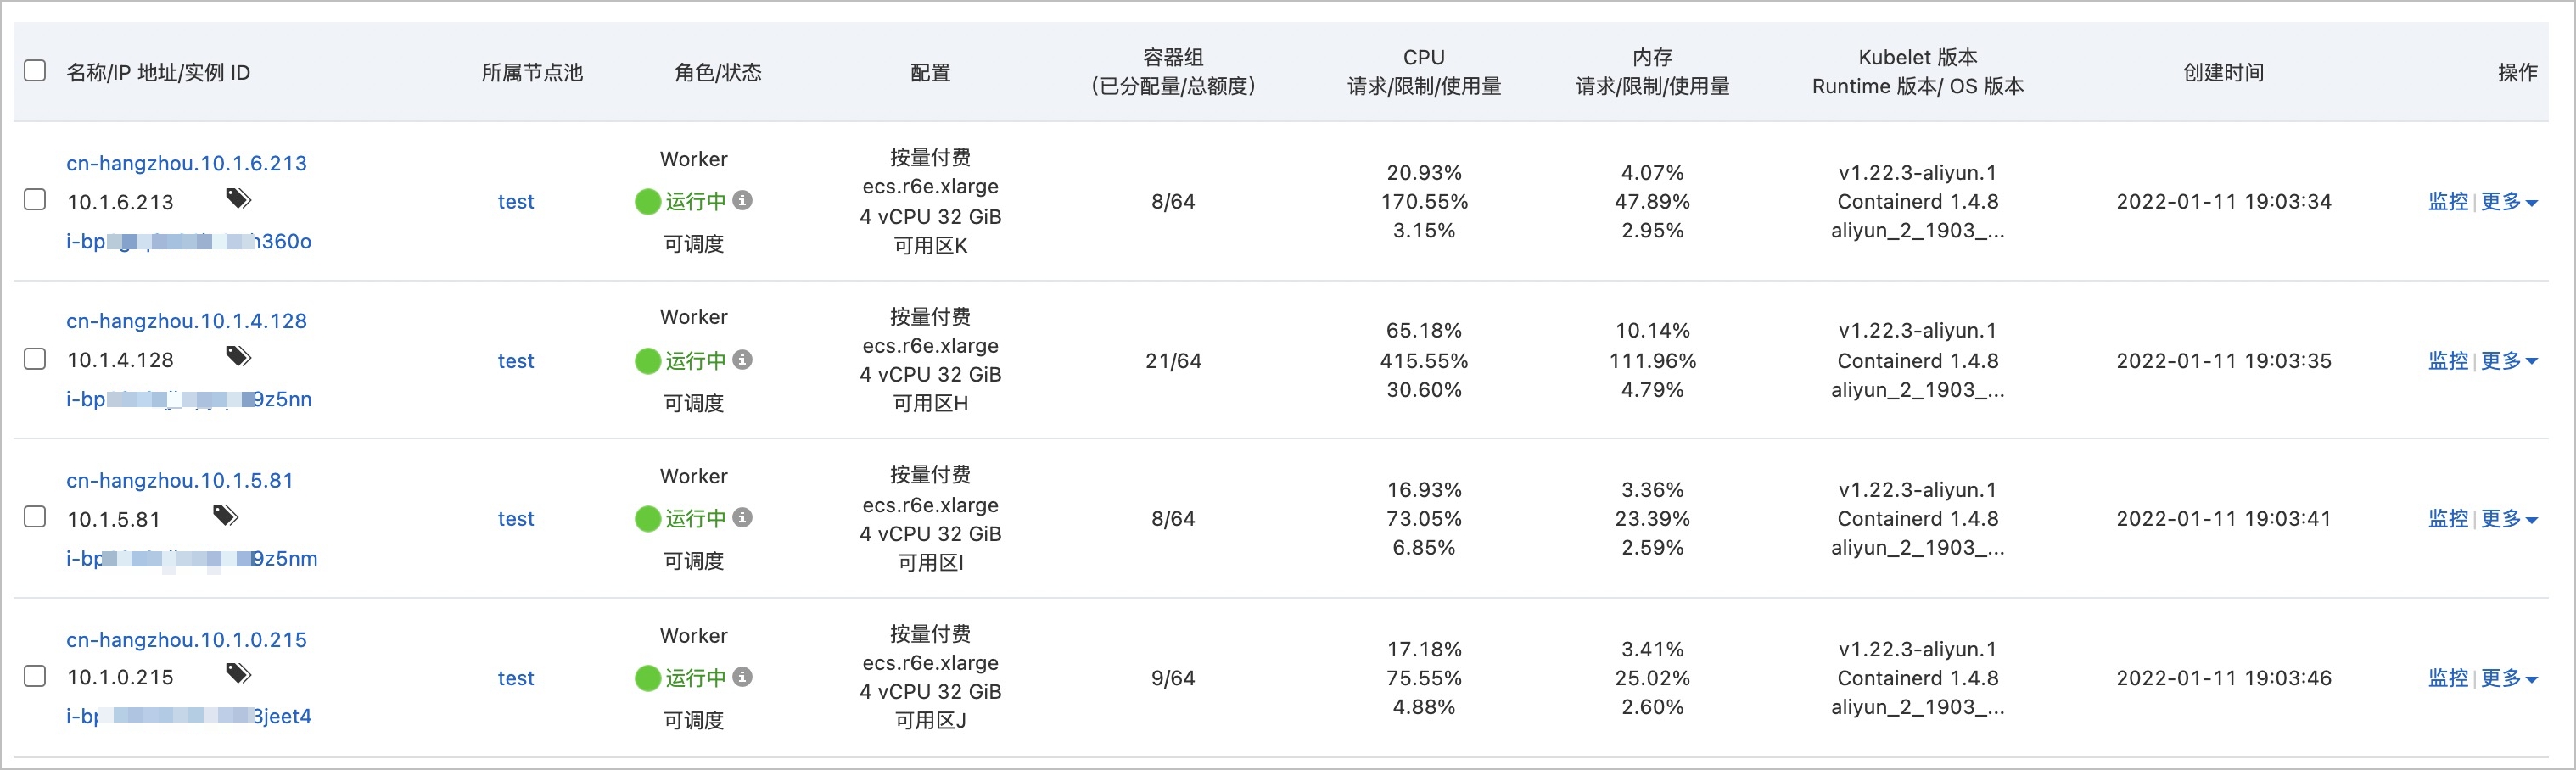The image size is (2576, 770).
Task: Click the 创建时间 column header
Action: [x=2224, y=71]
